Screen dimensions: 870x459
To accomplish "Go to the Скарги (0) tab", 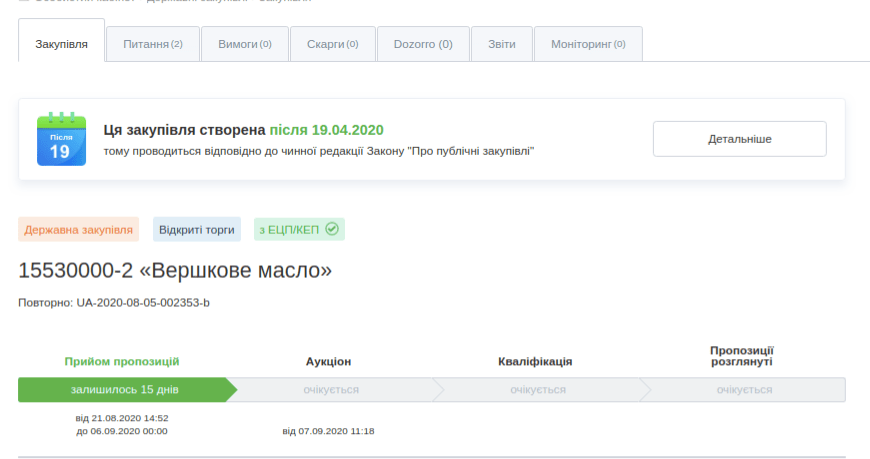I will 332,44.
